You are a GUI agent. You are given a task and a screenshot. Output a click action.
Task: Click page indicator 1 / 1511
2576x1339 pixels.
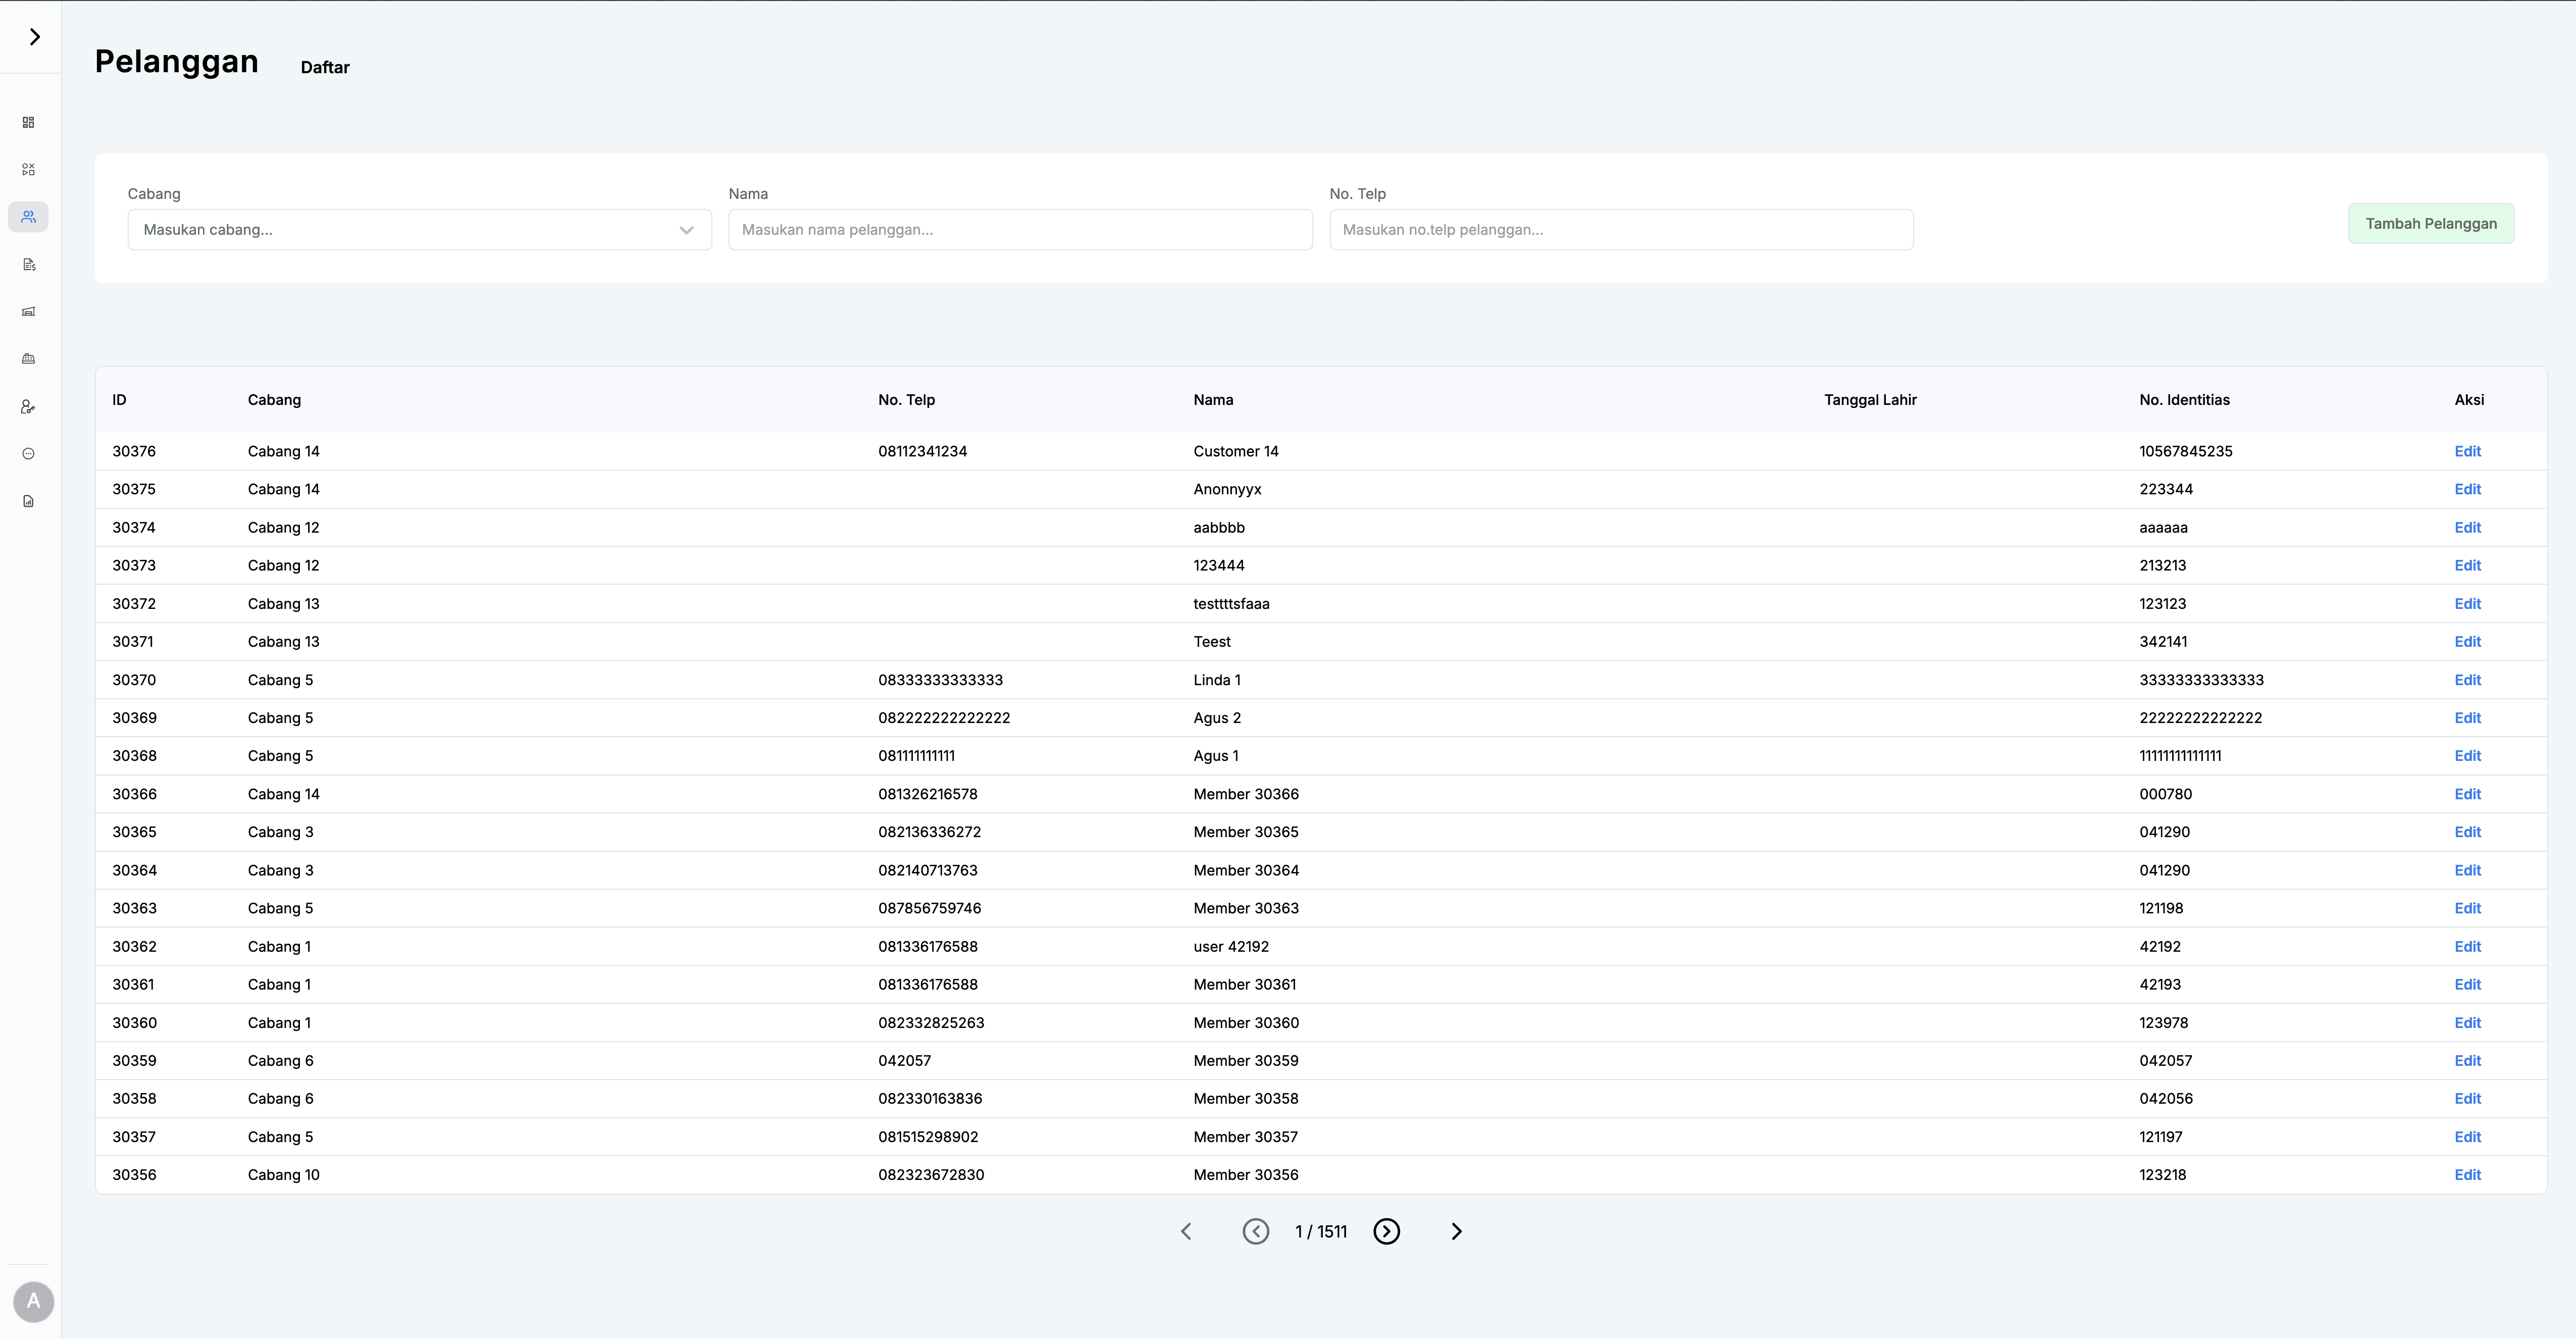coord(1321,1232)
